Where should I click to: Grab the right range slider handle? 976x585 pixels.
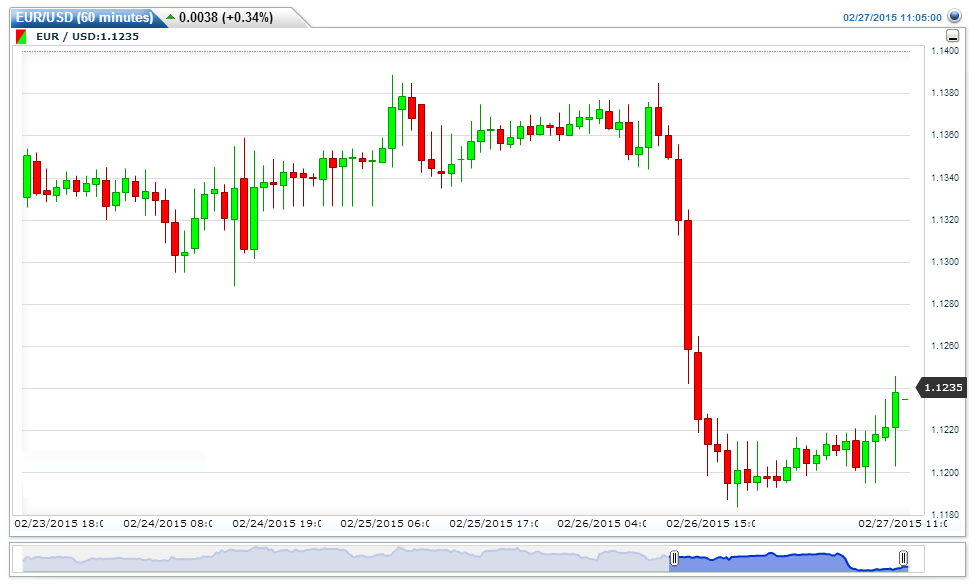pyautogui.click(x=903, y=558)
